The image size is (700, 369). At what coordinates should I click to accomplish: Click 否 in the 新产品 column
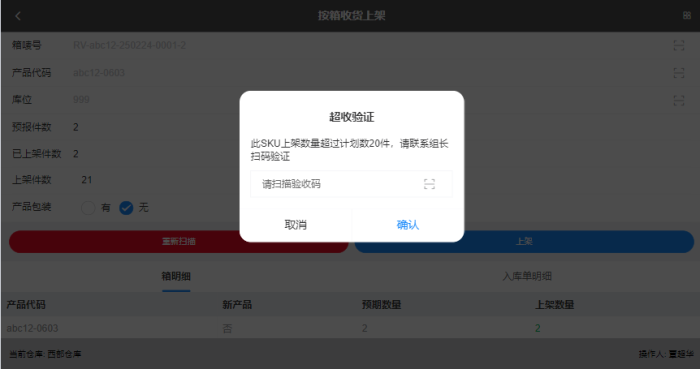point(227,328)
